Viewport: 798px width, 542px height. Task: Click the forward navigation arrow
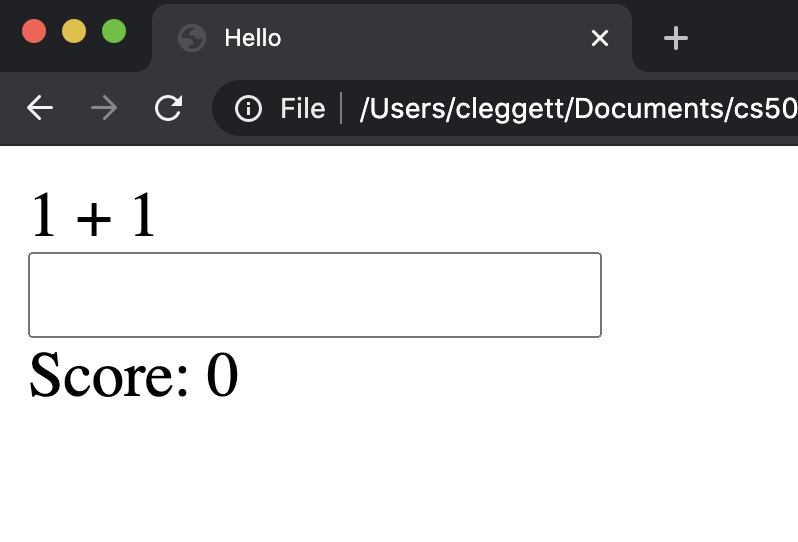pyautogui.click(x=103, y=108)
